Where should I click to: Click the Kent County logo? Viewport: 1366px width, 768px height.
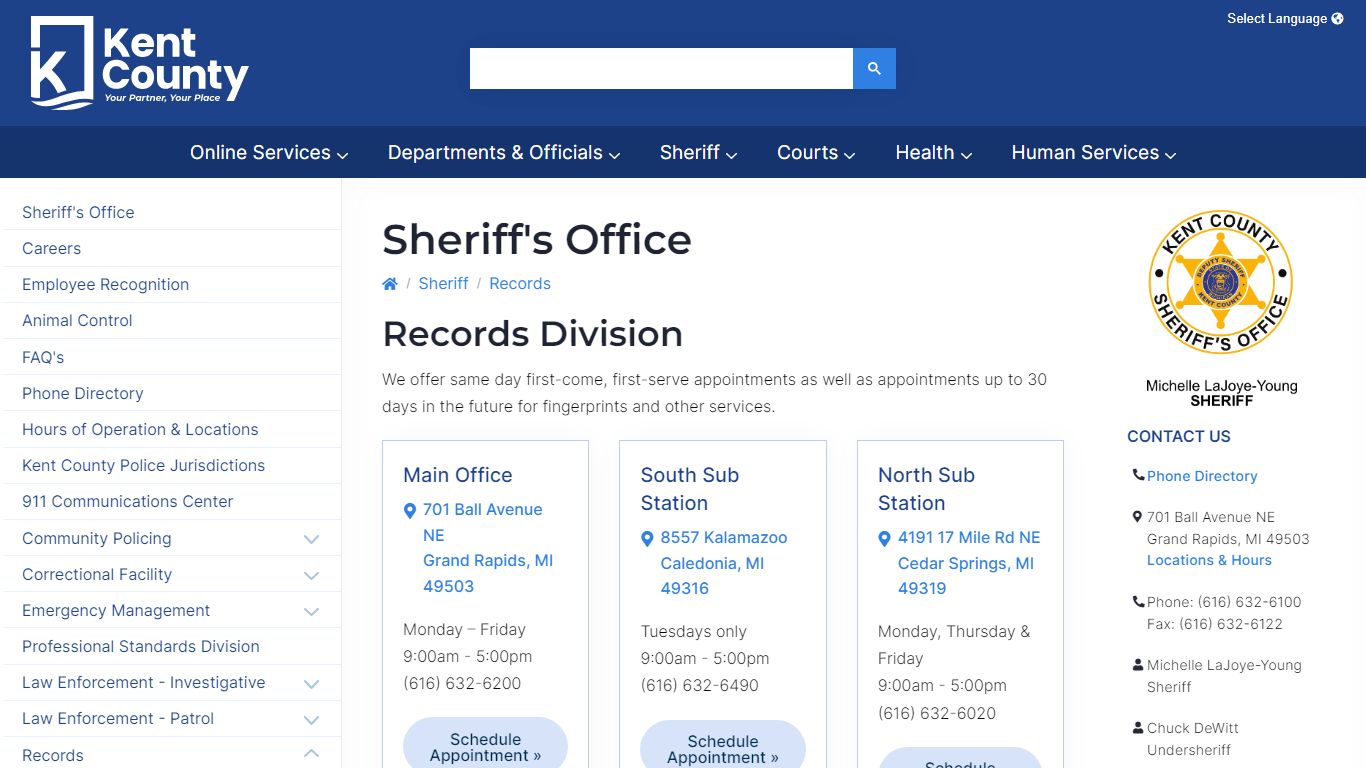pos(139,62)
